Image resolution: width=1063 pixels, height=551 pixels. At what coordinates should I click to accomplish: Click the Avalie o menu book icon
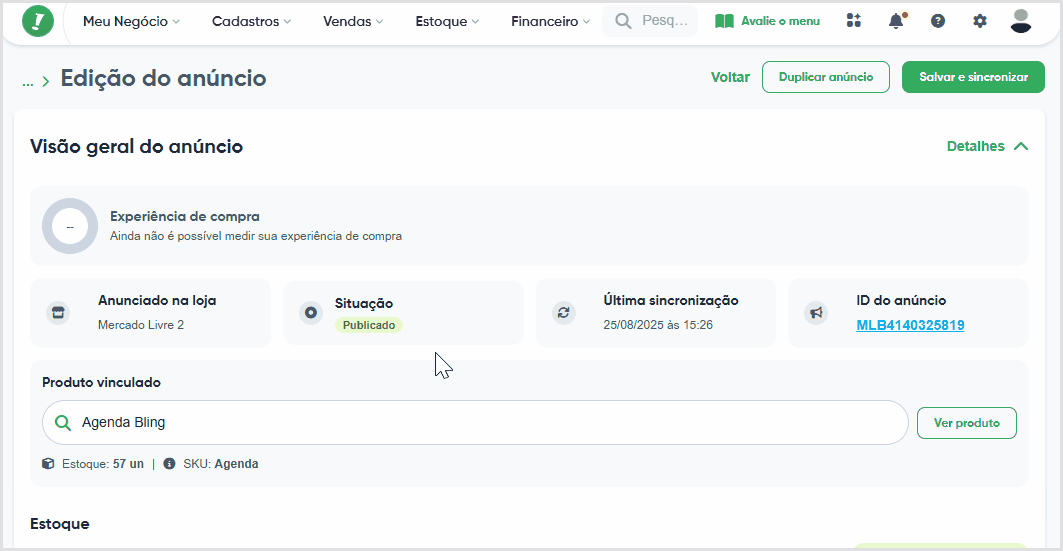[x=724, y=21]
